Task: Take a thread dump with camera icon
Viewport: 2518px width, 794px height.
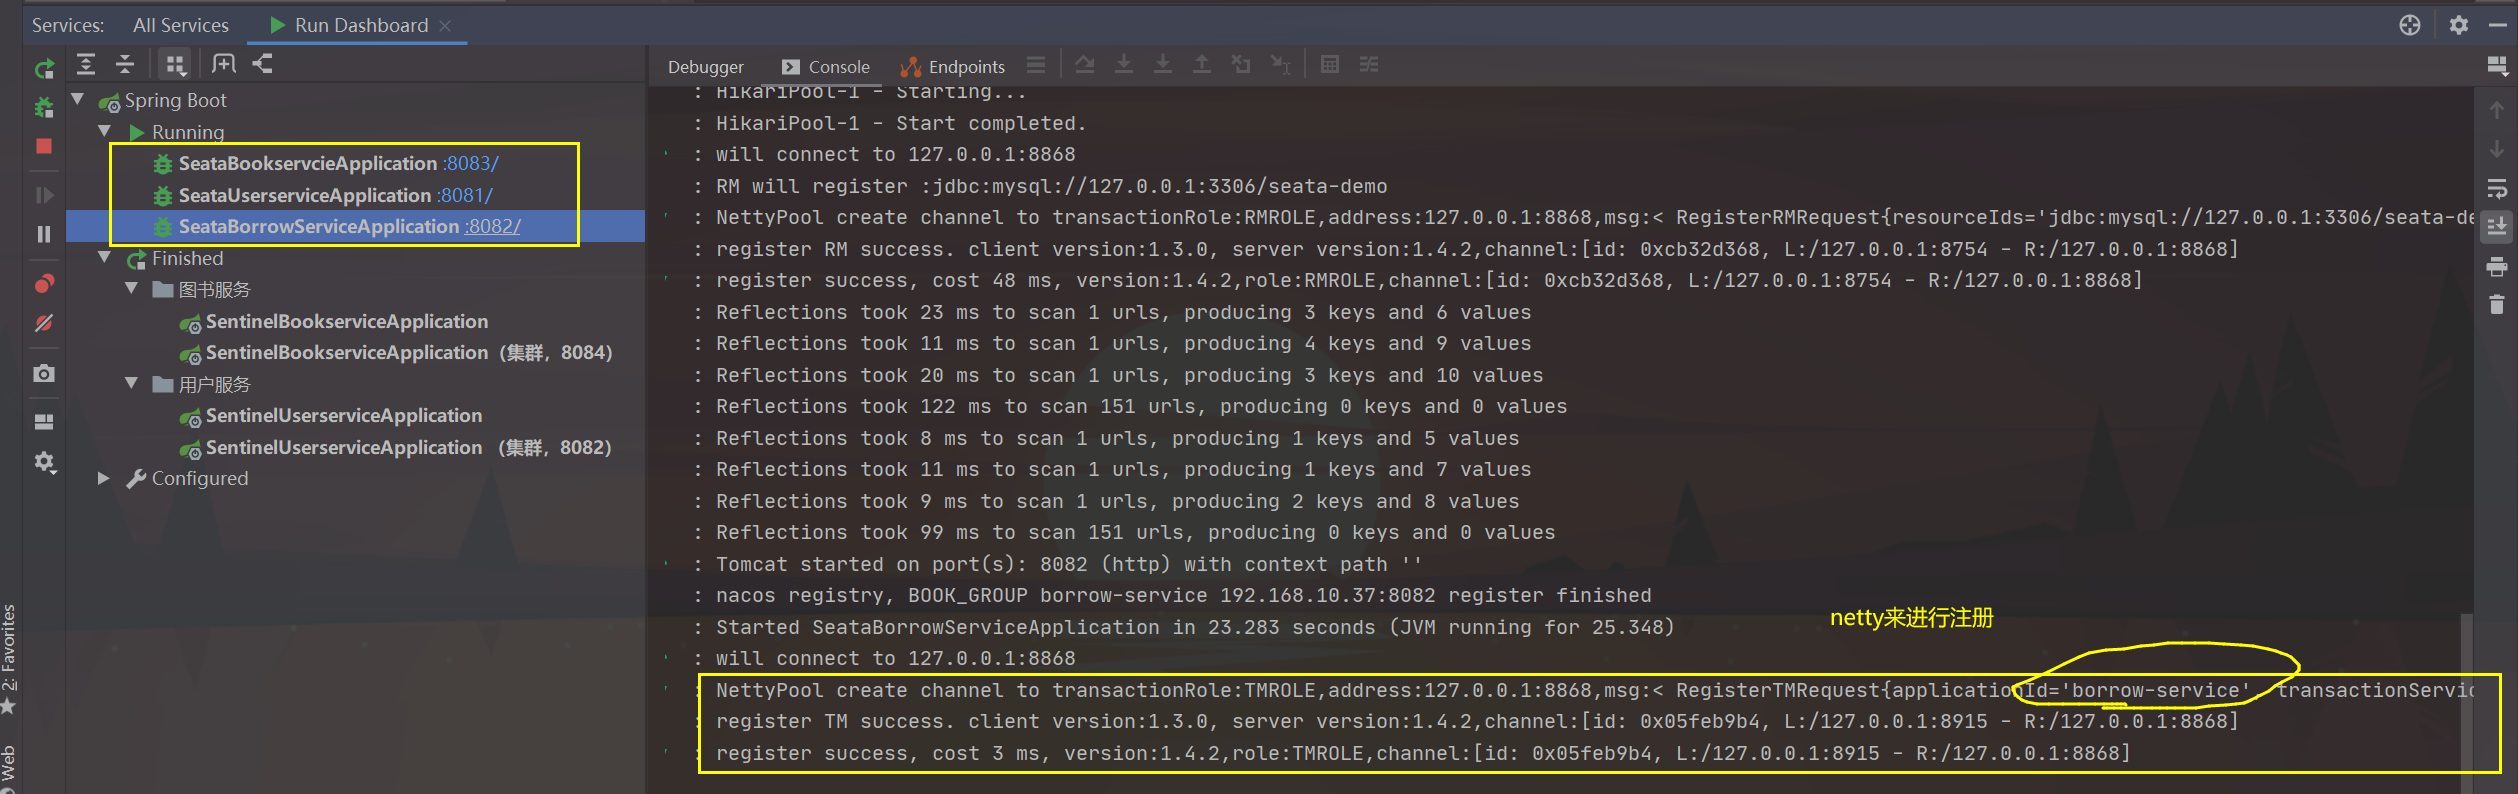Action: pos(44,373)
